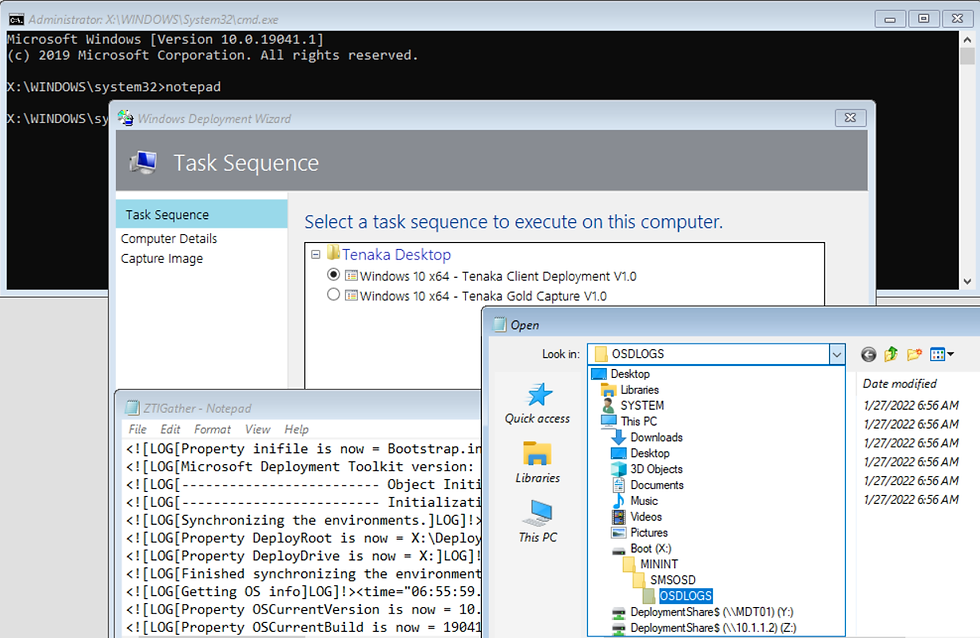Choose Desktop at top of Look in list

[630, 374]
